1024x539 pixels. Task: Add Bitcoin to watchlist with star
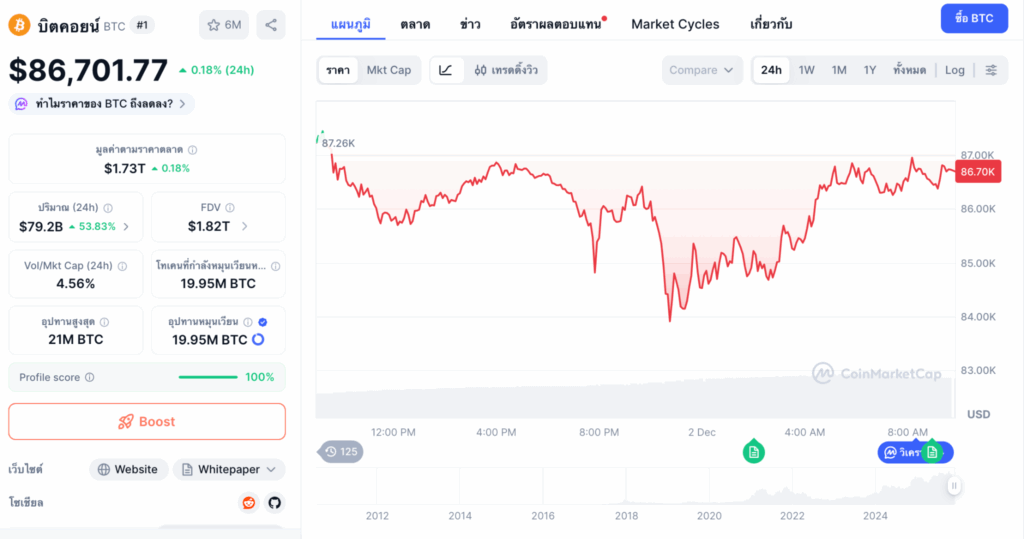point(224,24)
